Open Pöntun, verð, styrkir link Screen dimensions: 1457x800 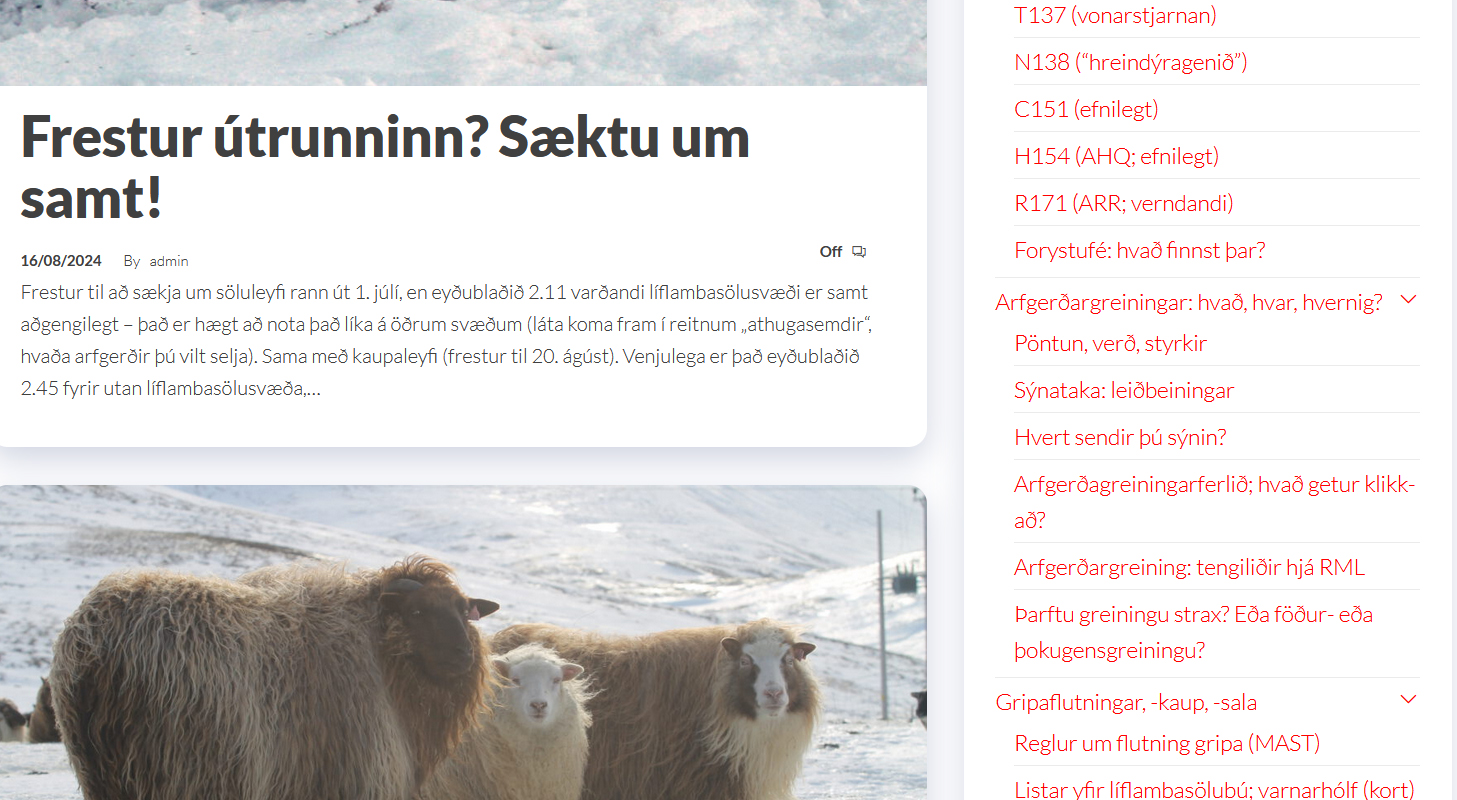(1111, 343)
